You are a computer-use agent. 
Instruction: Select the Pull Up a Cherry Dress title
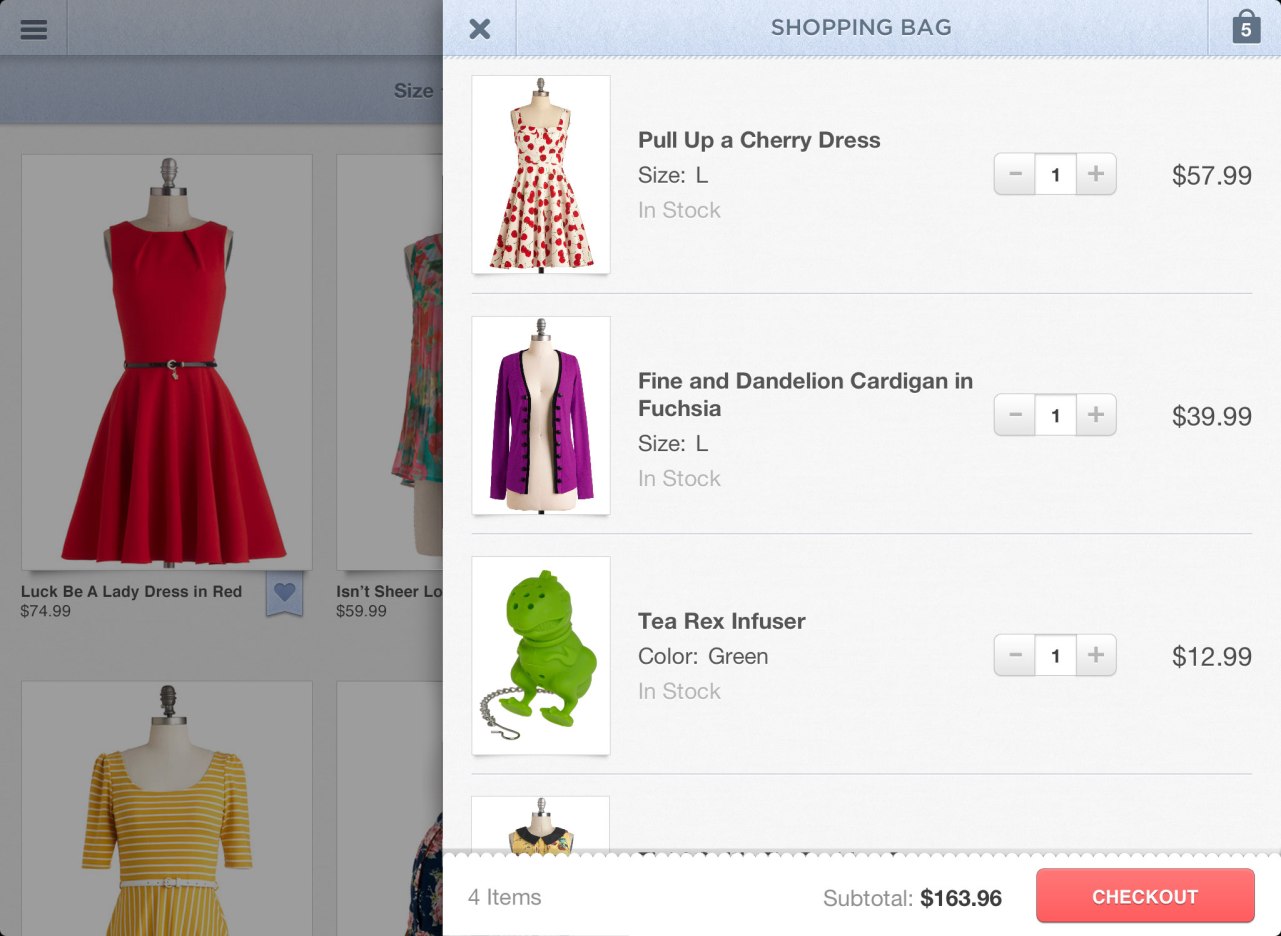click(x=759, y=140)
